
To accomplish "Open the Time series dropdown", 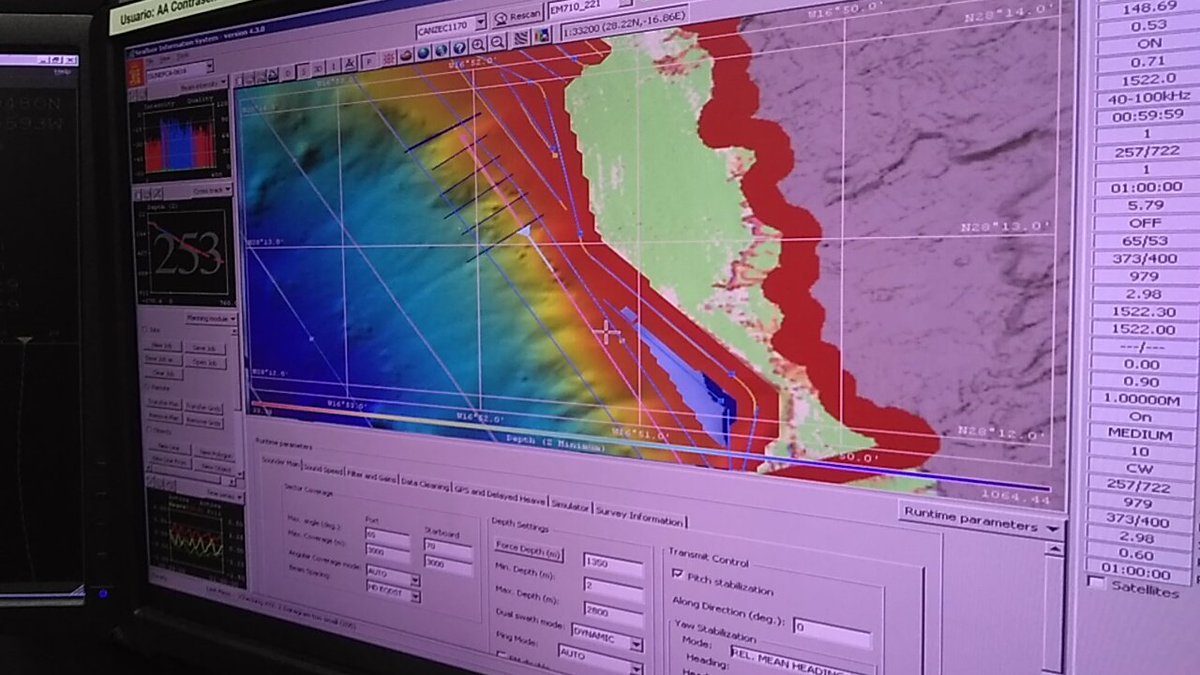I will 223,494.
